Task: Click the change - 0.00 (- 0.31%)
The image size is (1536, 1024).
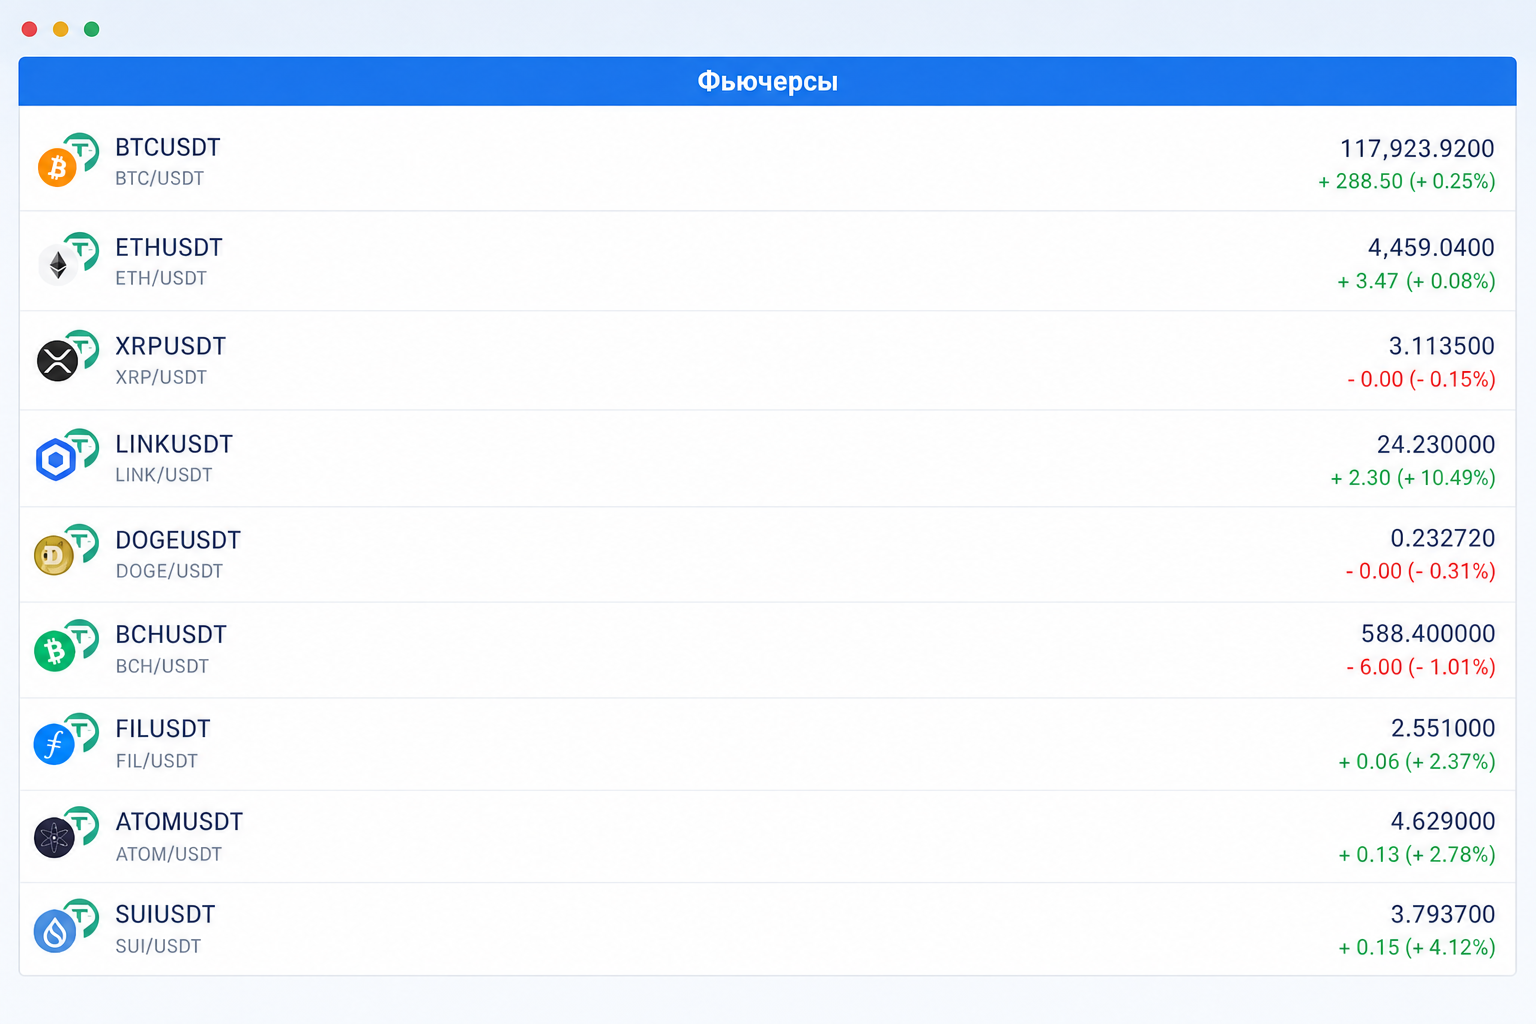Action: (1421, 571)
